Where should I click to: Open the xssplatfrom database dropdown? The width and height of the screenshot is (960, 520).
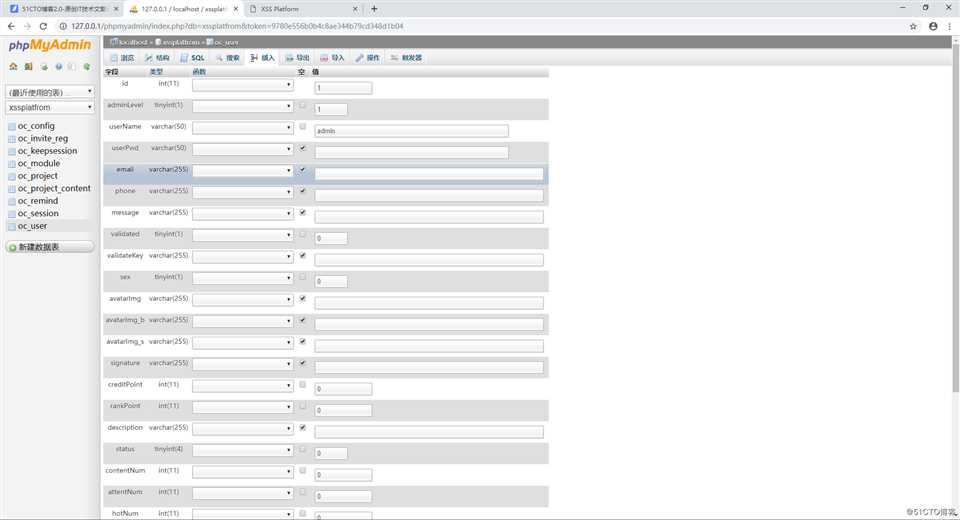click(x=50, y=107)
